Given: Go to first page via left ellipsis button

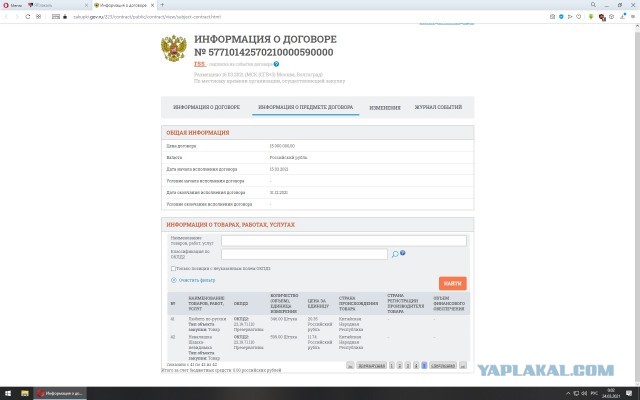Looking at the screenshot, I should [x=350, y=366].
